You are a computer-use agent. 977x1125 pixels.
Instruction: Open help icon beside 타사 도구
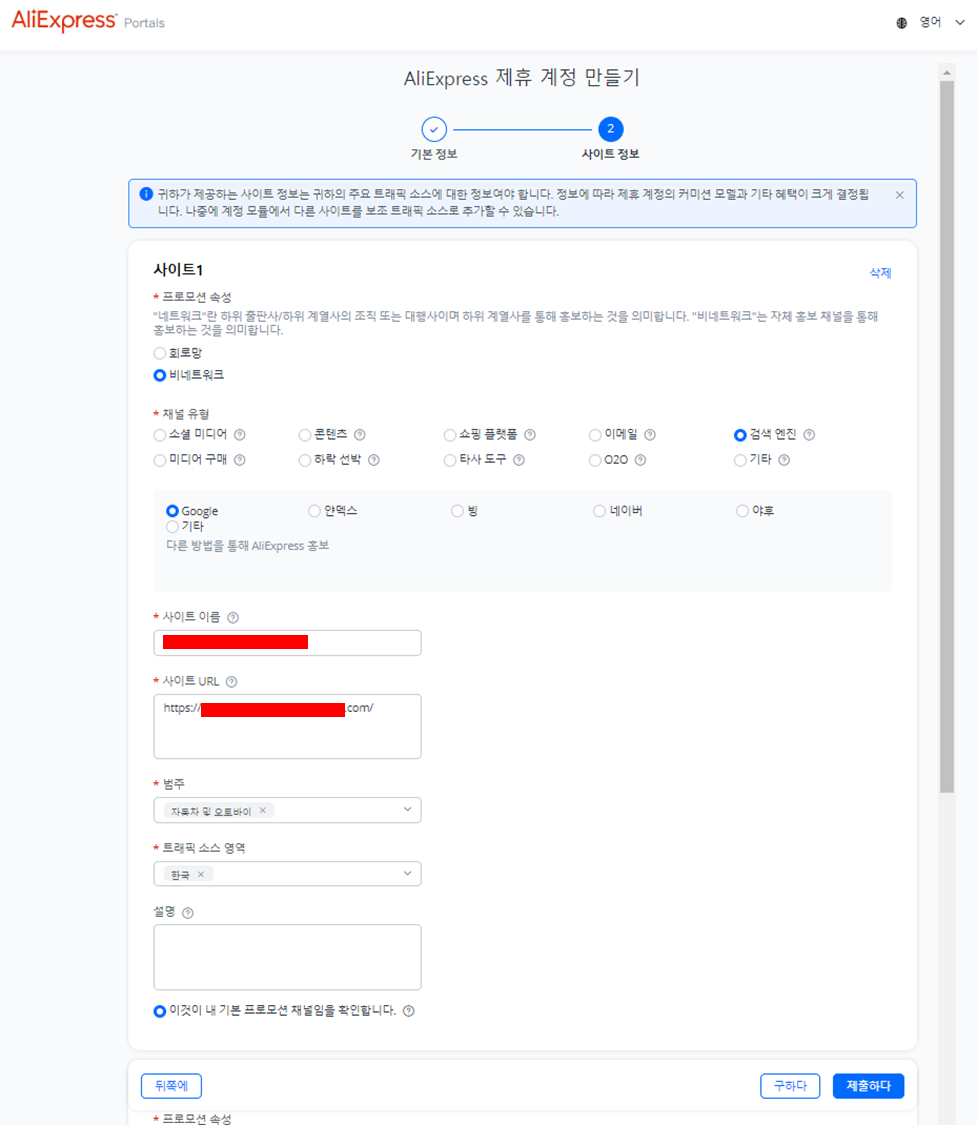click(519, 460)
